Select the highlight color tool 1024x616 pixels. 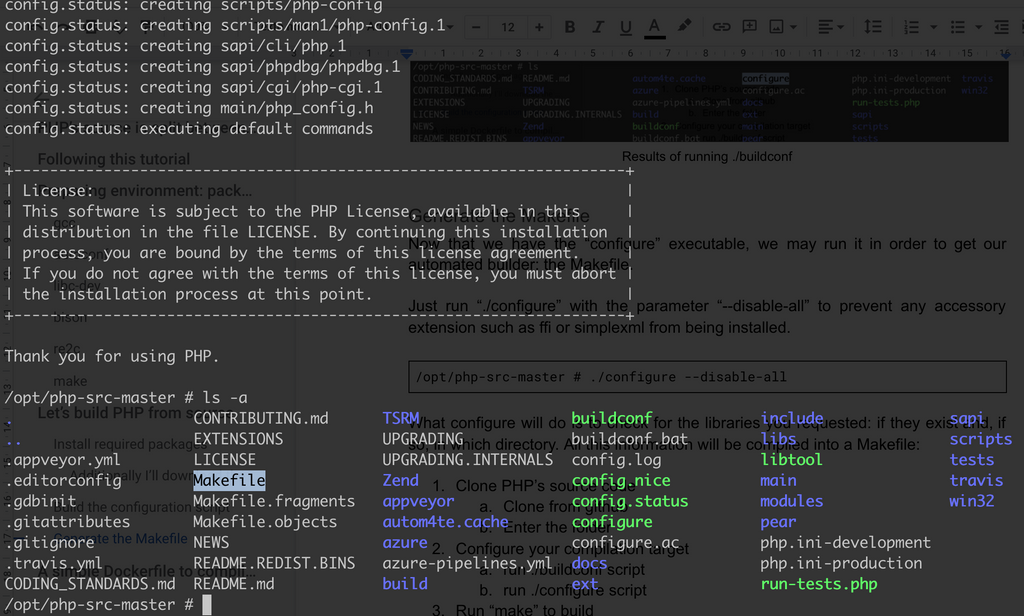coord(684,28)
